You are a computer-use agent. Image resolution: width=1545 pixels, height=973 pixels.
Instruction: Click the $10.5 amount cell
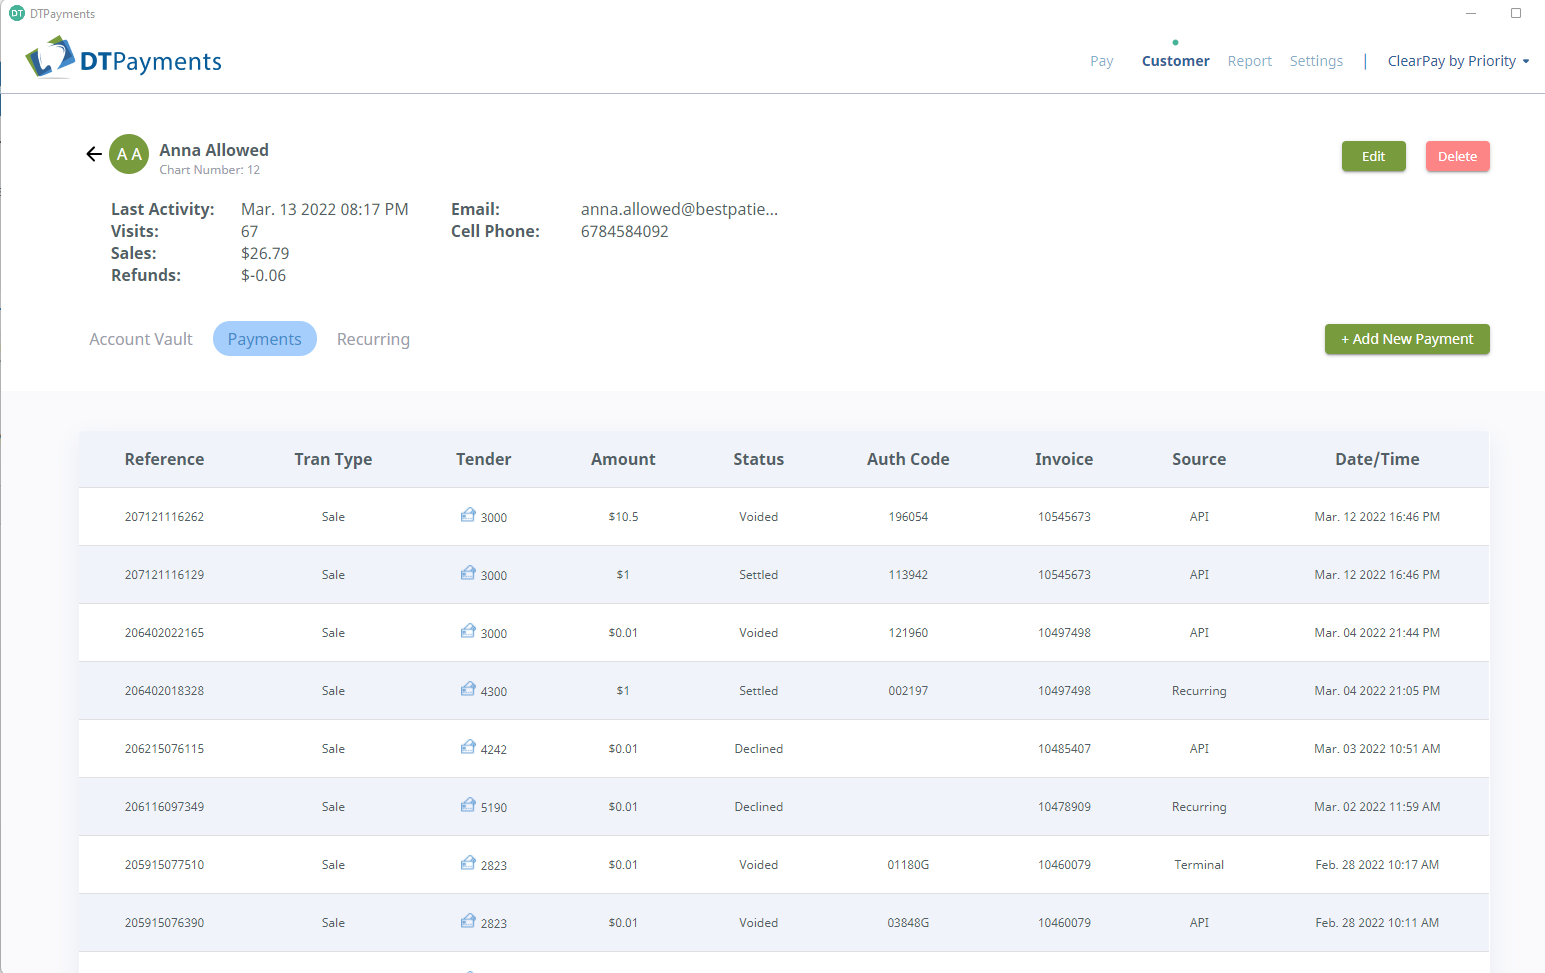623,517
